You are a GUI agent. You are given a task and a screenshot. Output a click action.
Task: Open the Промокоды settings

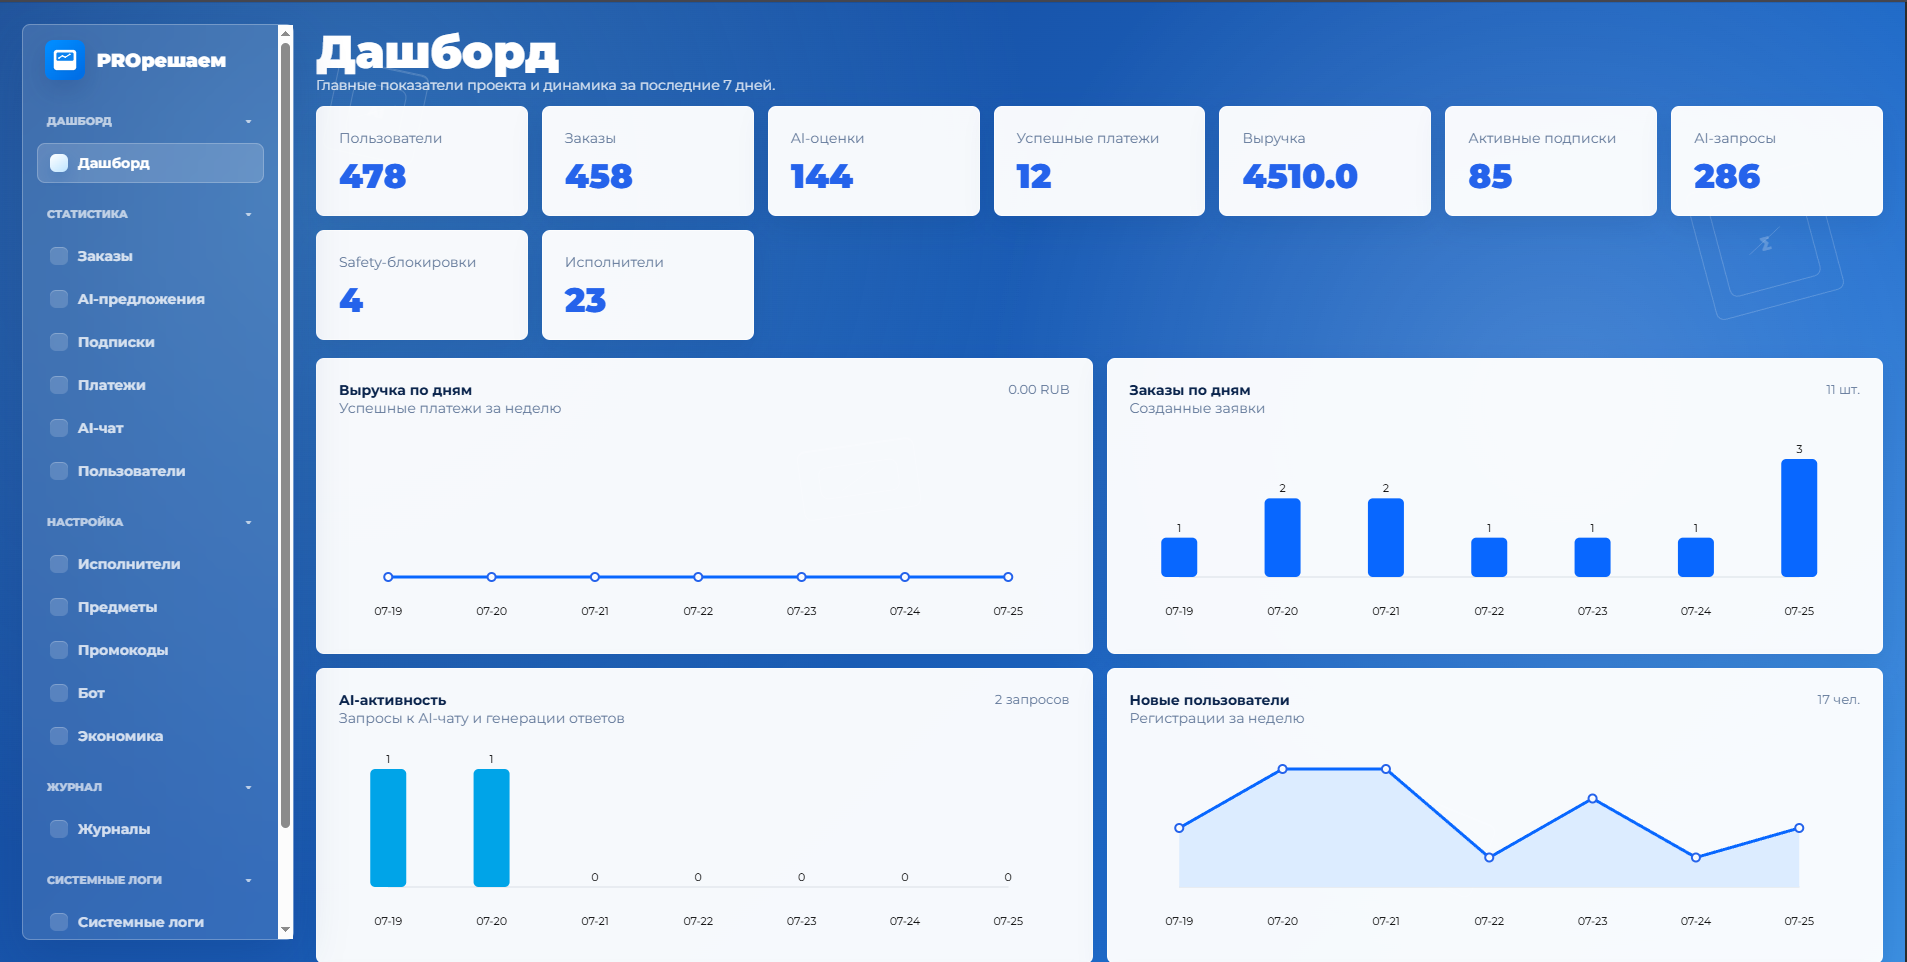click(x=150, y=650)
